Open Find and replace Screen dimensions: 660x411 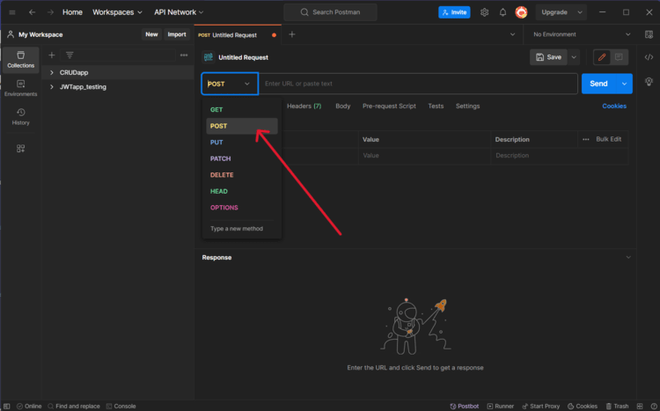tap(74, 406)
